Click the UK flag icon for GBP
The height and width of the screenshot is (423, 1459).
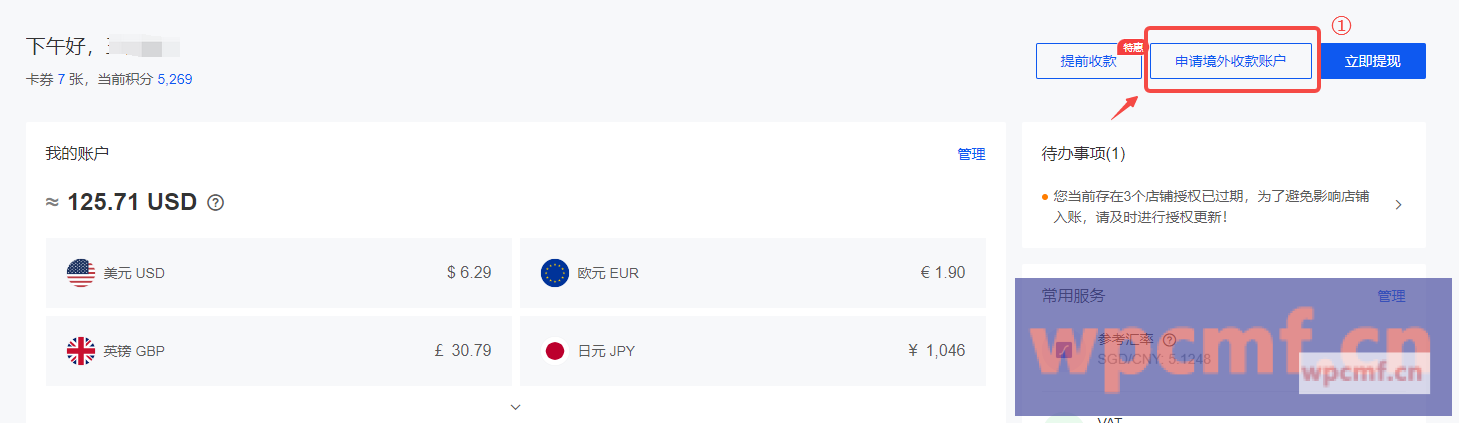click(81, 351)
